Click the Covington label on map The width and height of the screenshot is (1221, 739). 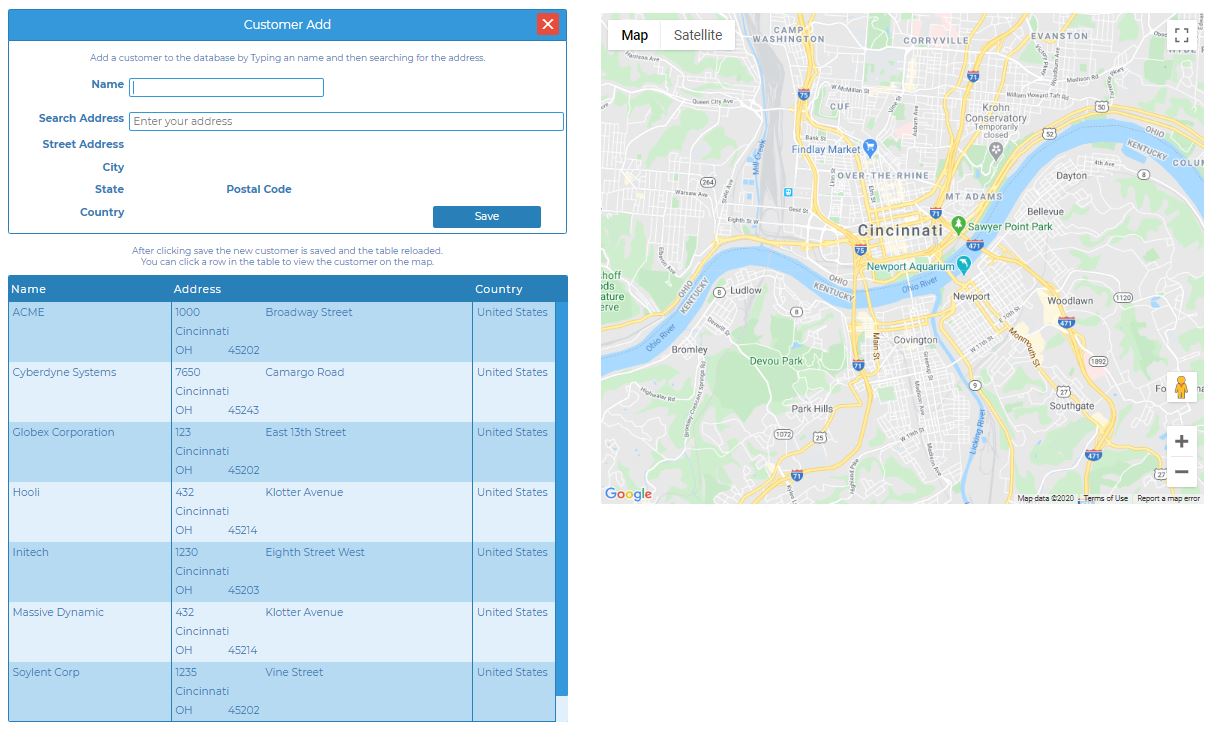[x=915, y=340]
